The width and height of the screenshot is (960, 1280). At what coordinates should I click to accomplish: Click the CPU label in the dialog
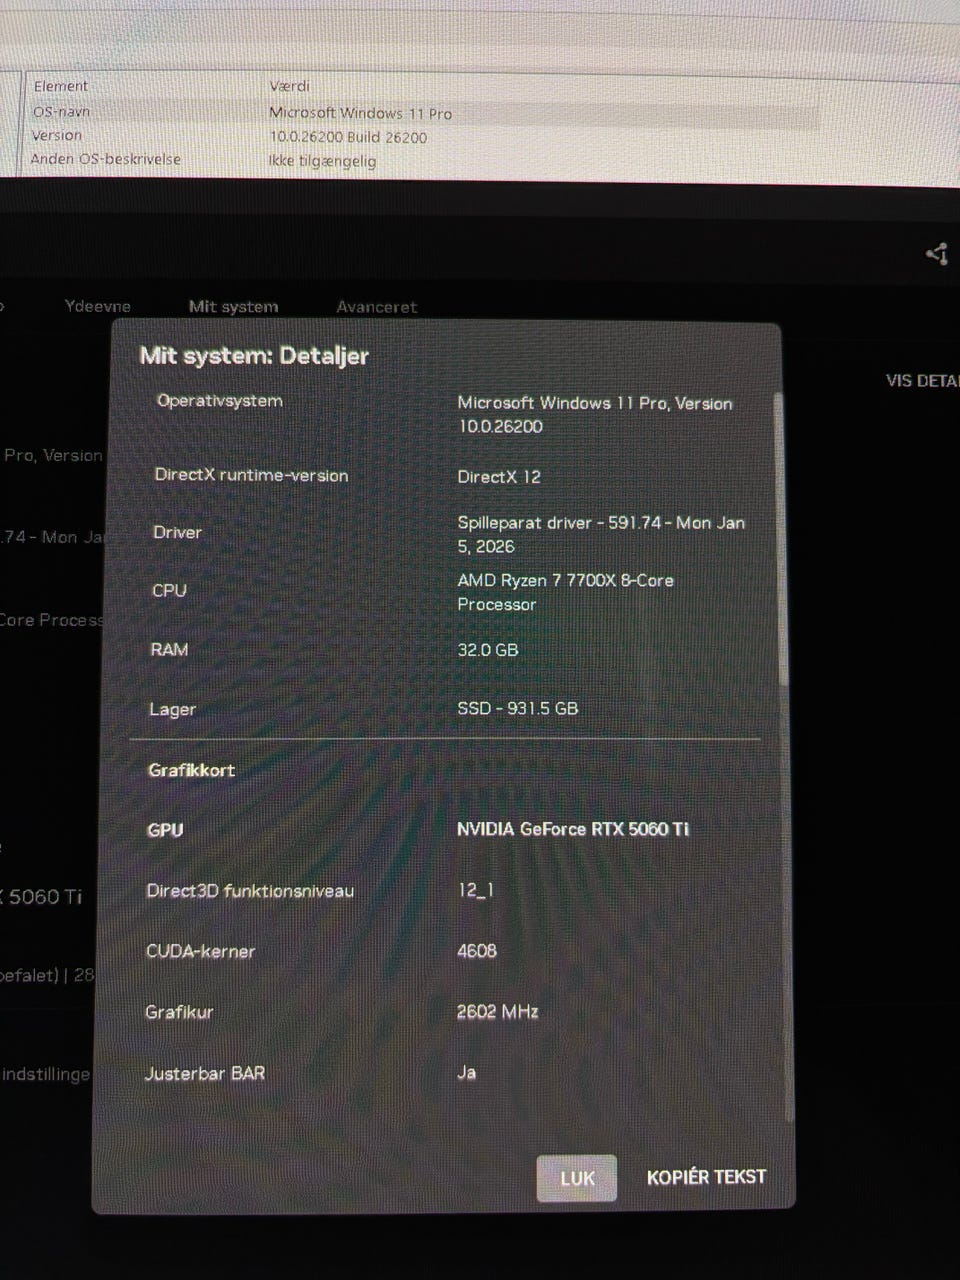(x=169, y=590)
